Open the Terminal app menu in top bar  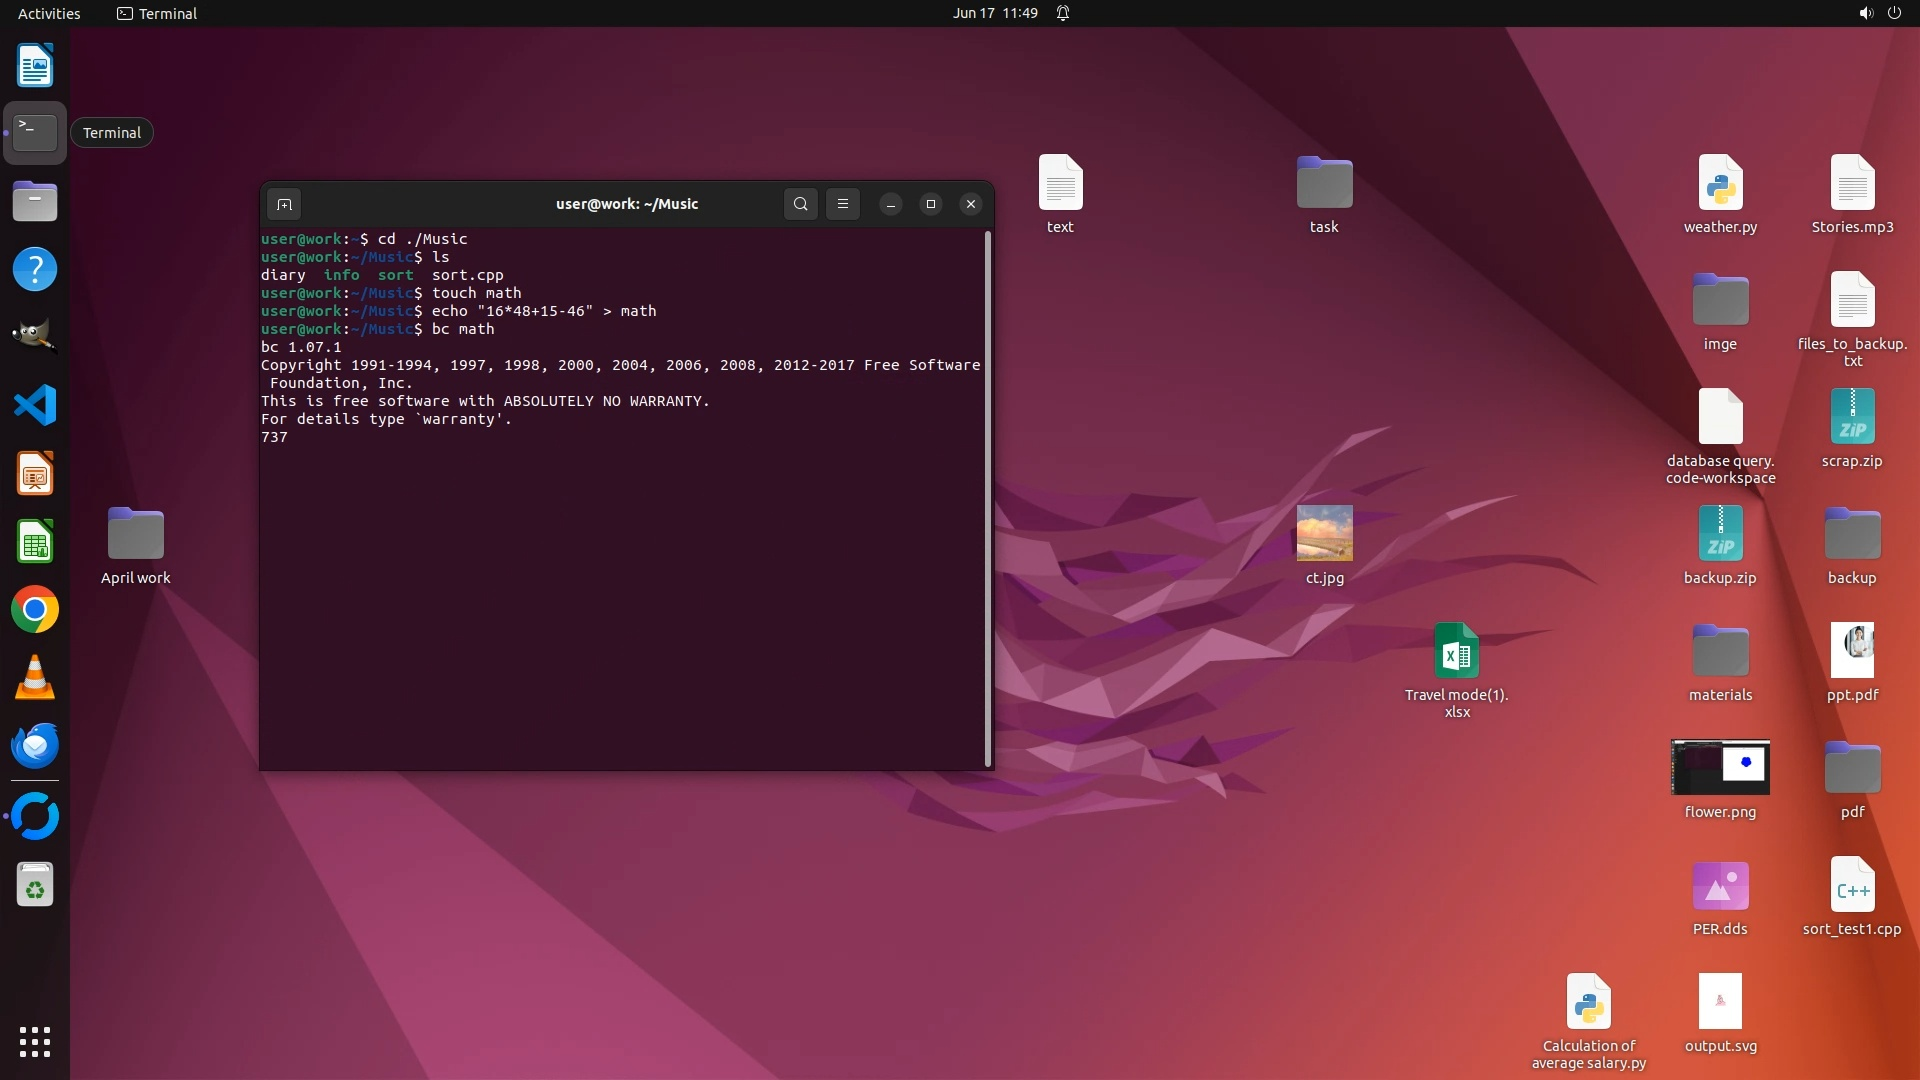tap(157, 13)
